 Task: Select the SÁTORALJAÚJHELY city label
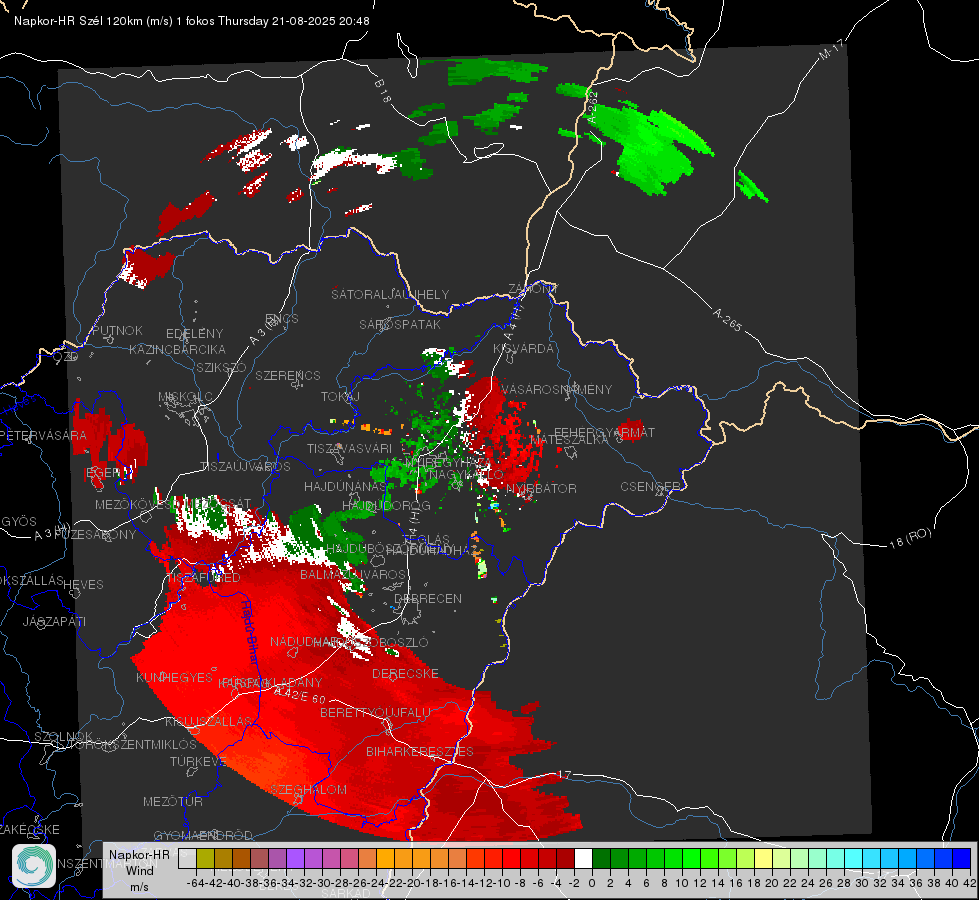[x=390, y=294]
